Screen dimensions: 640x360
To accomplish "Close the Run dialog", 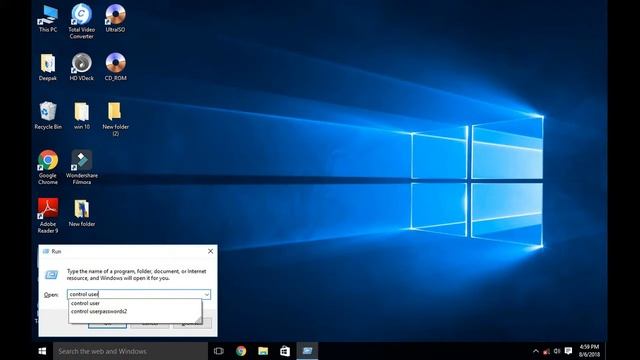I will click(210, 251).
